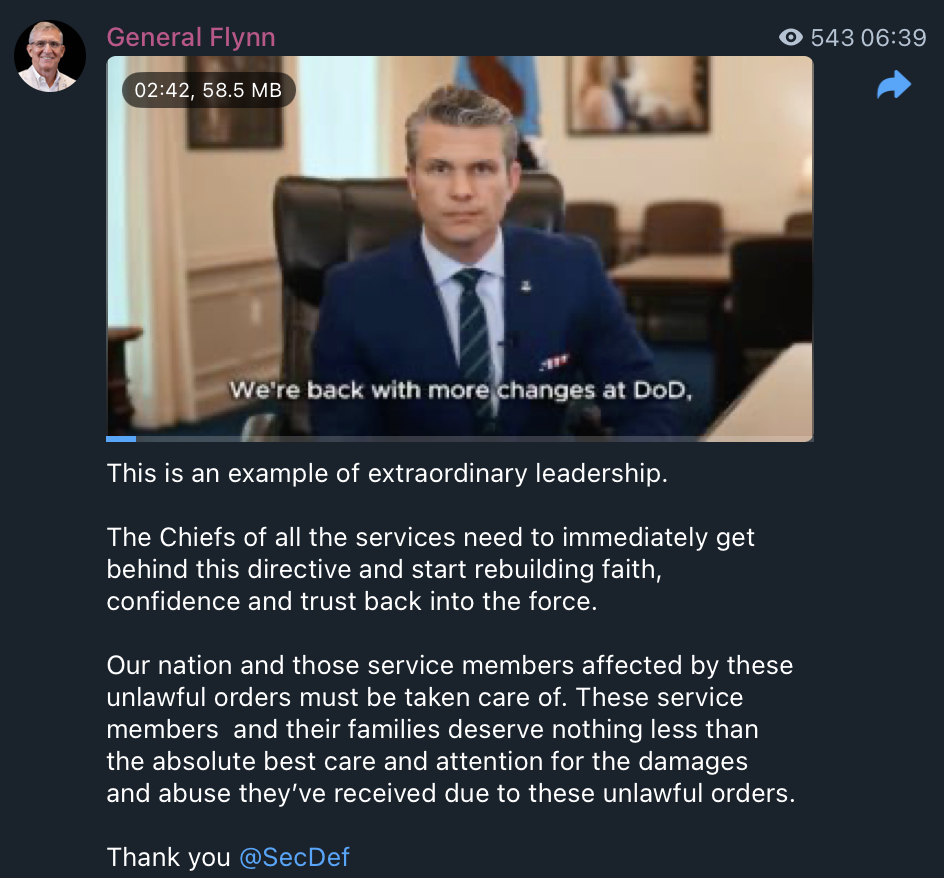Click the line starting 'the absolute best care'
The image size is (944, 878).
coord(427,761)
